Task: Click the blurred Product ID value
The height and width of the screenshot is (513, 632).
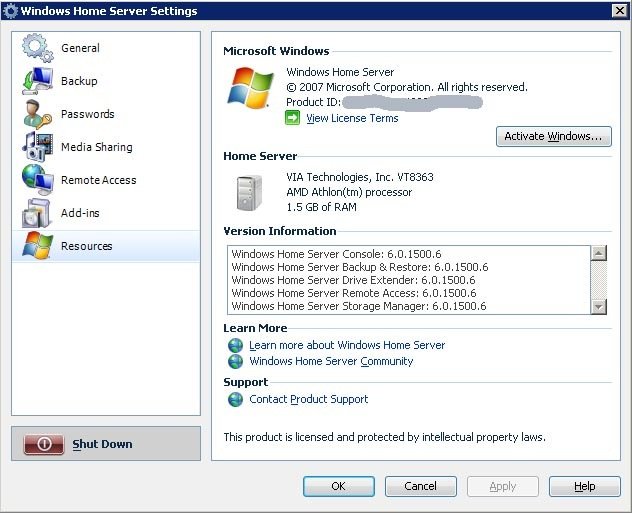Action: tap(412, 103)
